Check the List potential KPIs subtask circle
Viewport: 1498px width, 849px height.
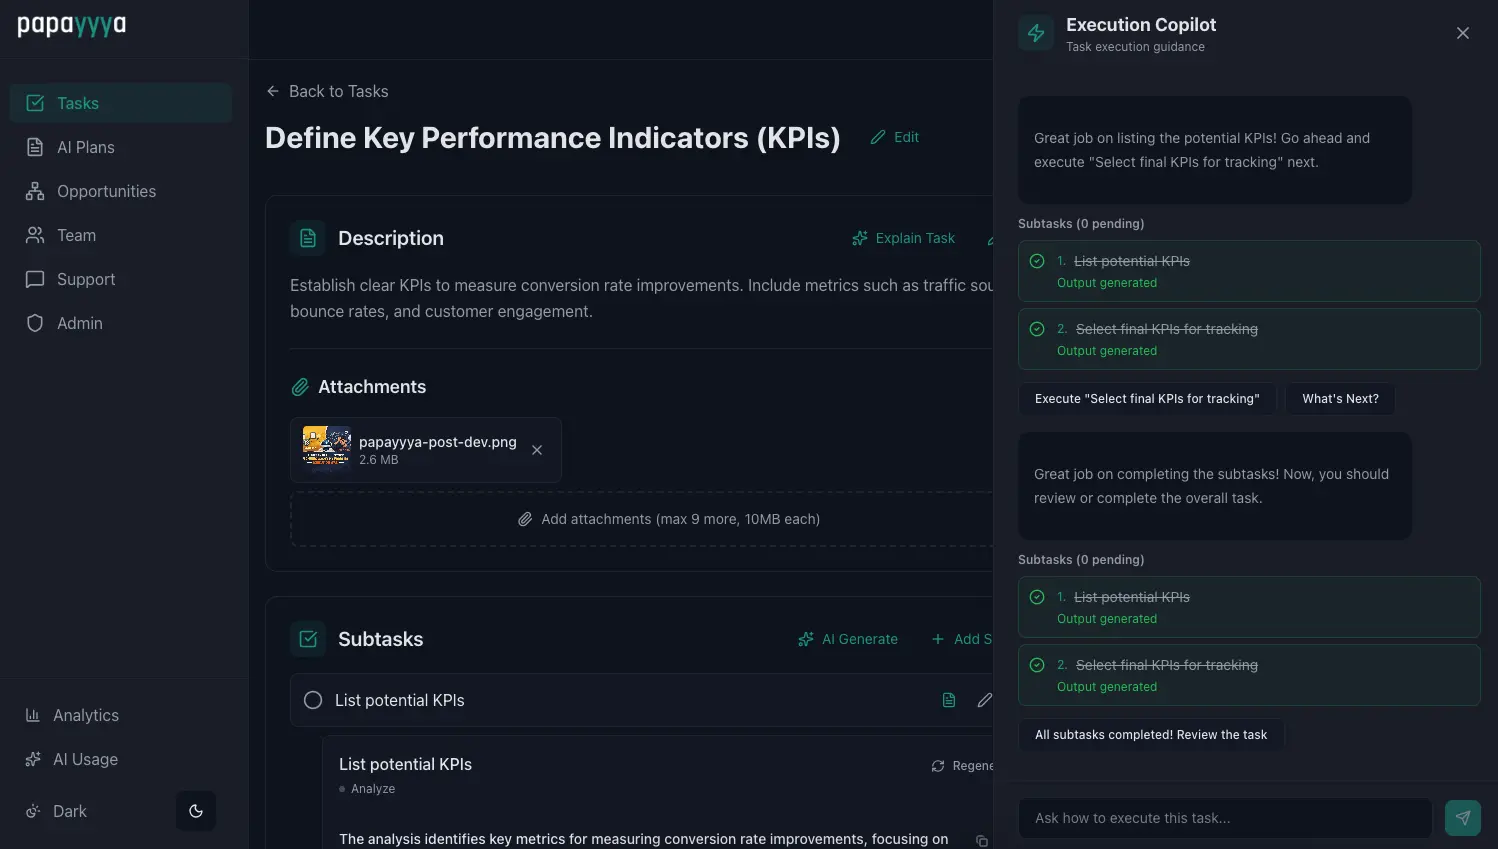313,700
